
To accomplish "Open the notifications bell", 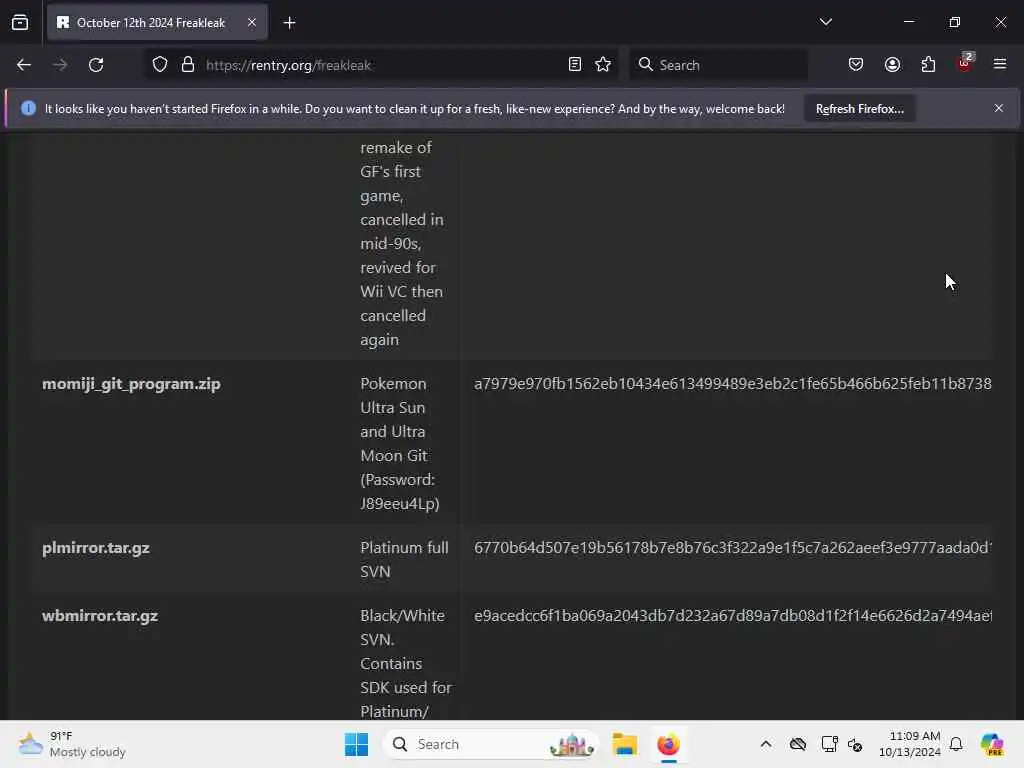I will [x=956, y=744].
